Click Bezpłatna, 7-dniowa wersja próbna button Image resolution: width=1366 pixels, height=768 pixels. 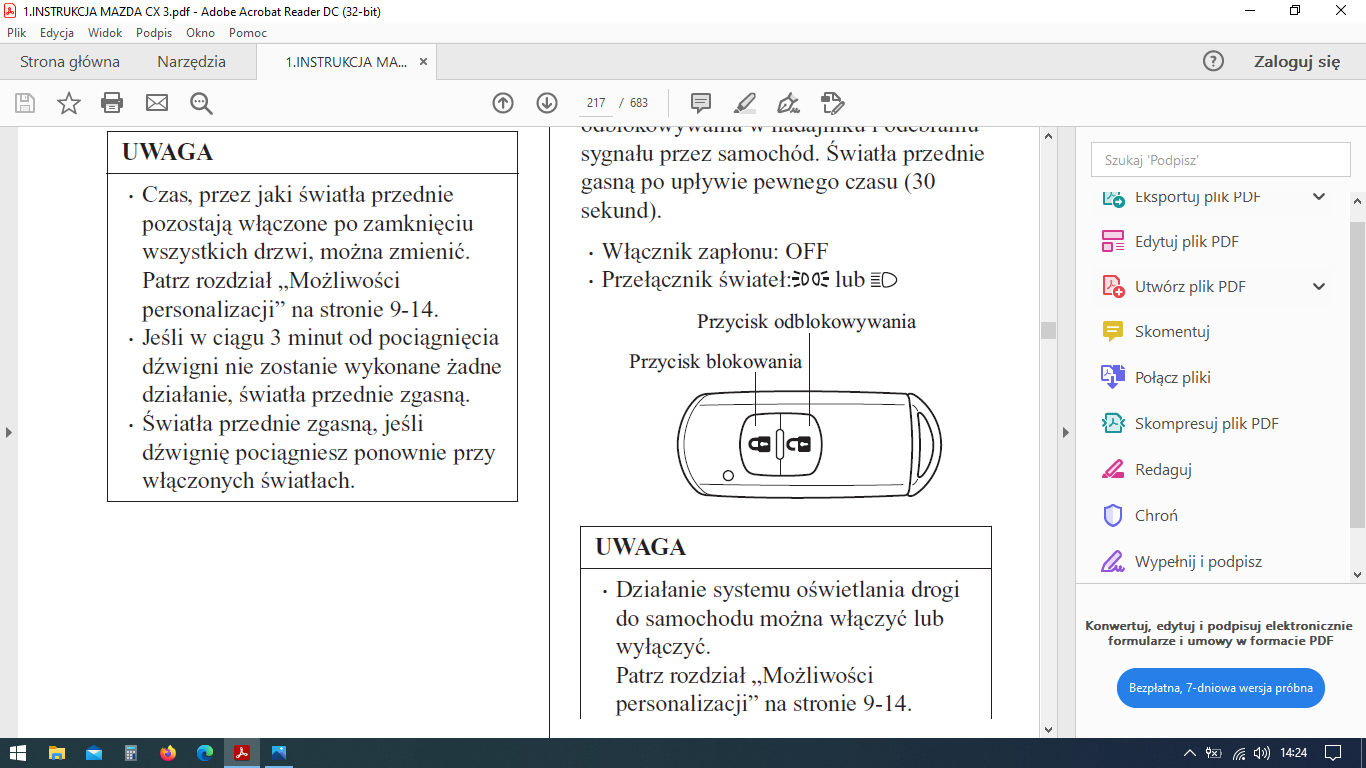[1220, 688]
